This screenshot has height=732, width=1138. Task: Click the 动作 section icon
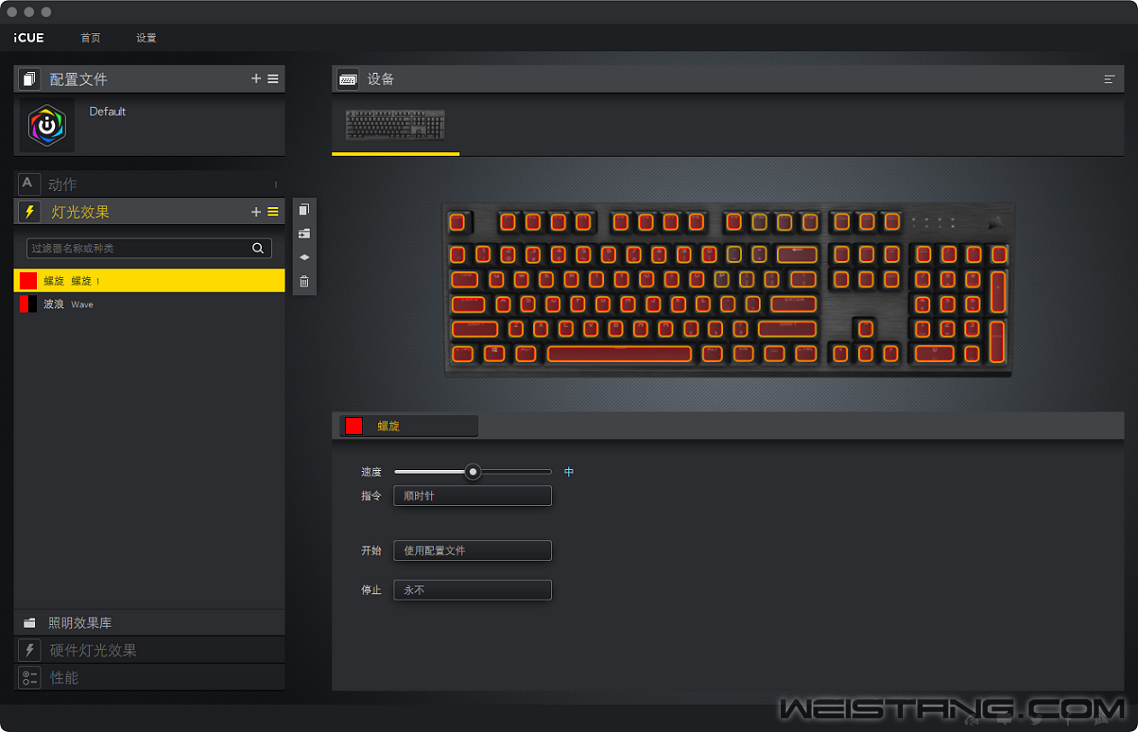pos(28,184)
